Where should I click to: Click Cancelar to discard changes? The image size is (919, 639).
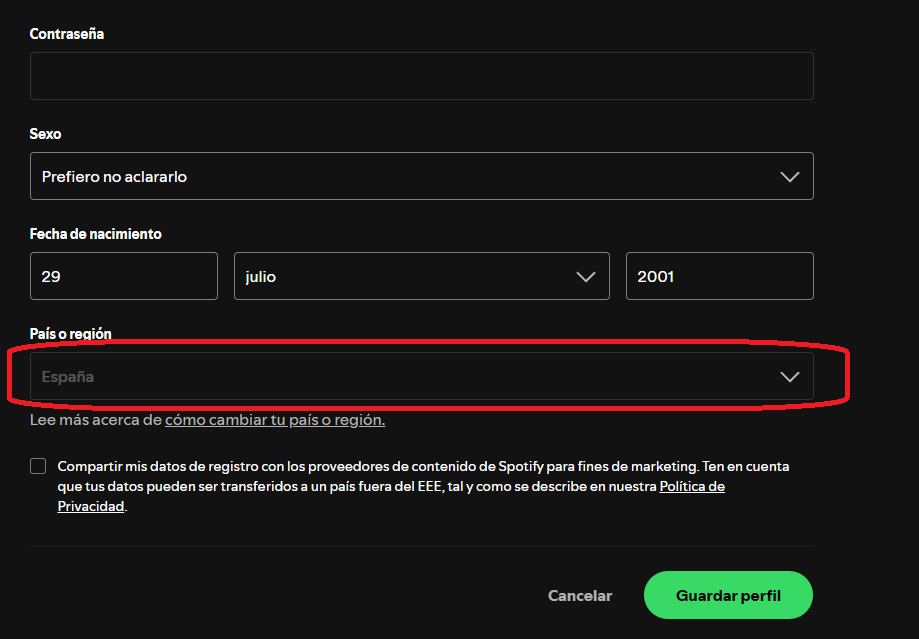pos(579,595)
